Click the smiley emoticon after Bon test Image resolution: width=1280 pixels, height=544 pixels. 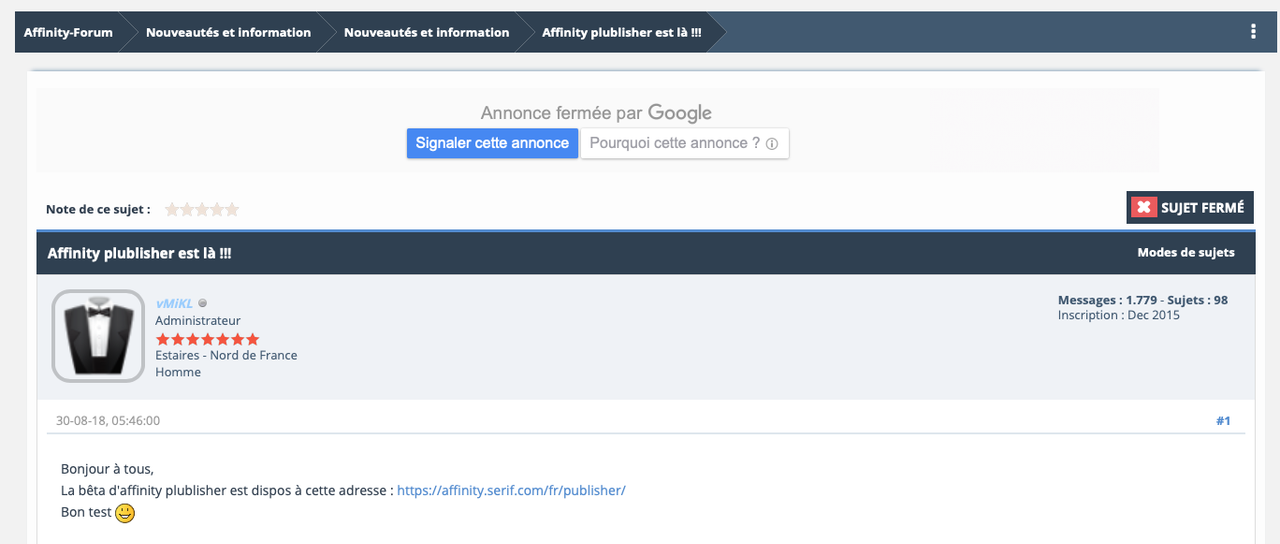125,513
